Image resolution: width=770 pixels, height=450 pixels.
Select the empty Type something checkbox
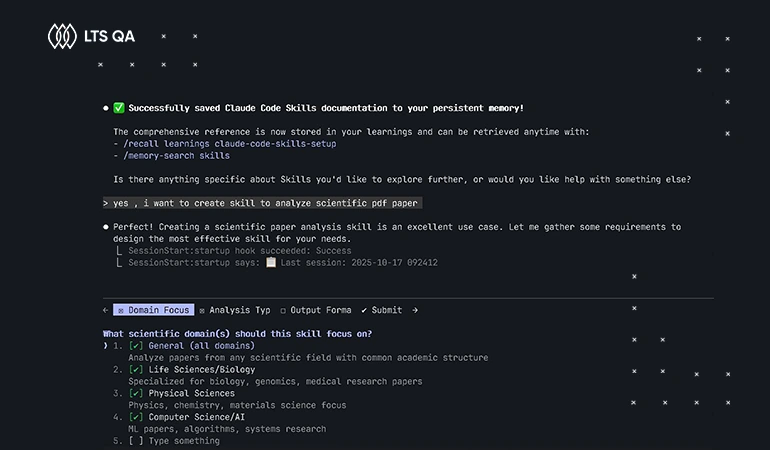pos(136,441)
